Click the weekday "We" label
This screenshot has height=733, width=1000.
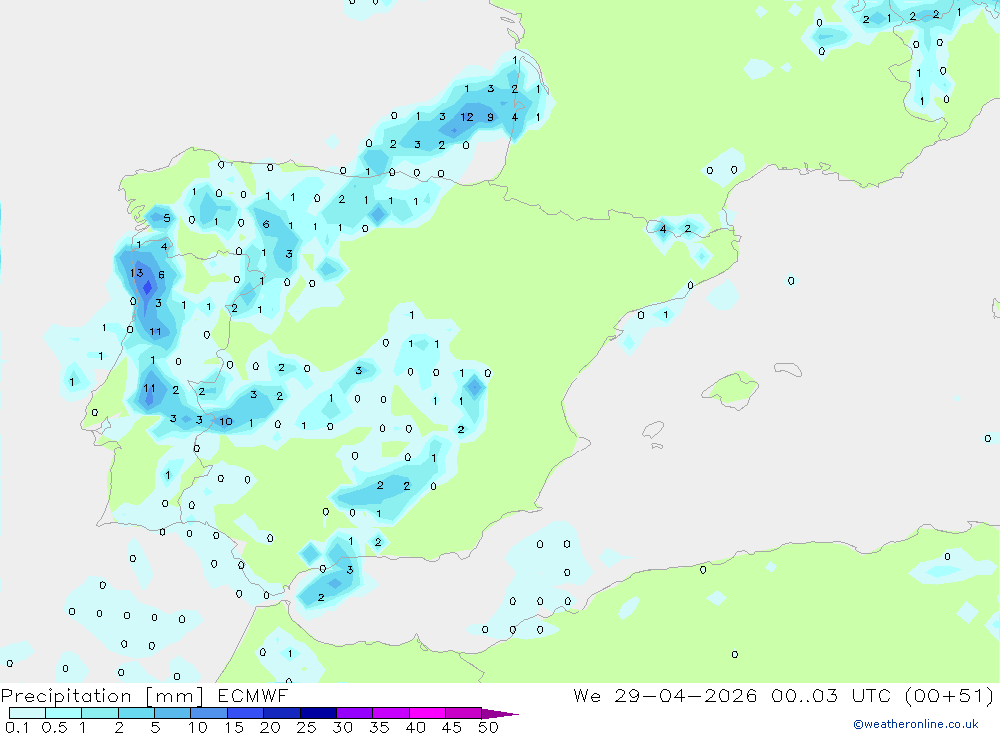587,696
